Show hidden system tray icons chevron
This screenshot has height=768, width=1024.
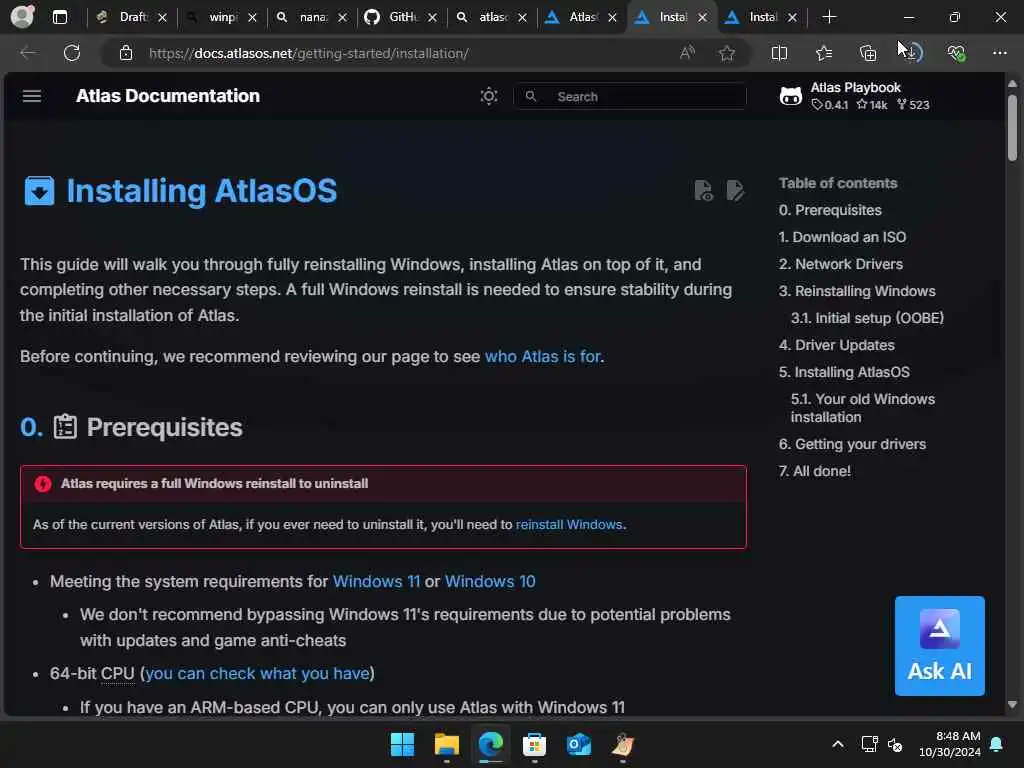tap(838, 744)
